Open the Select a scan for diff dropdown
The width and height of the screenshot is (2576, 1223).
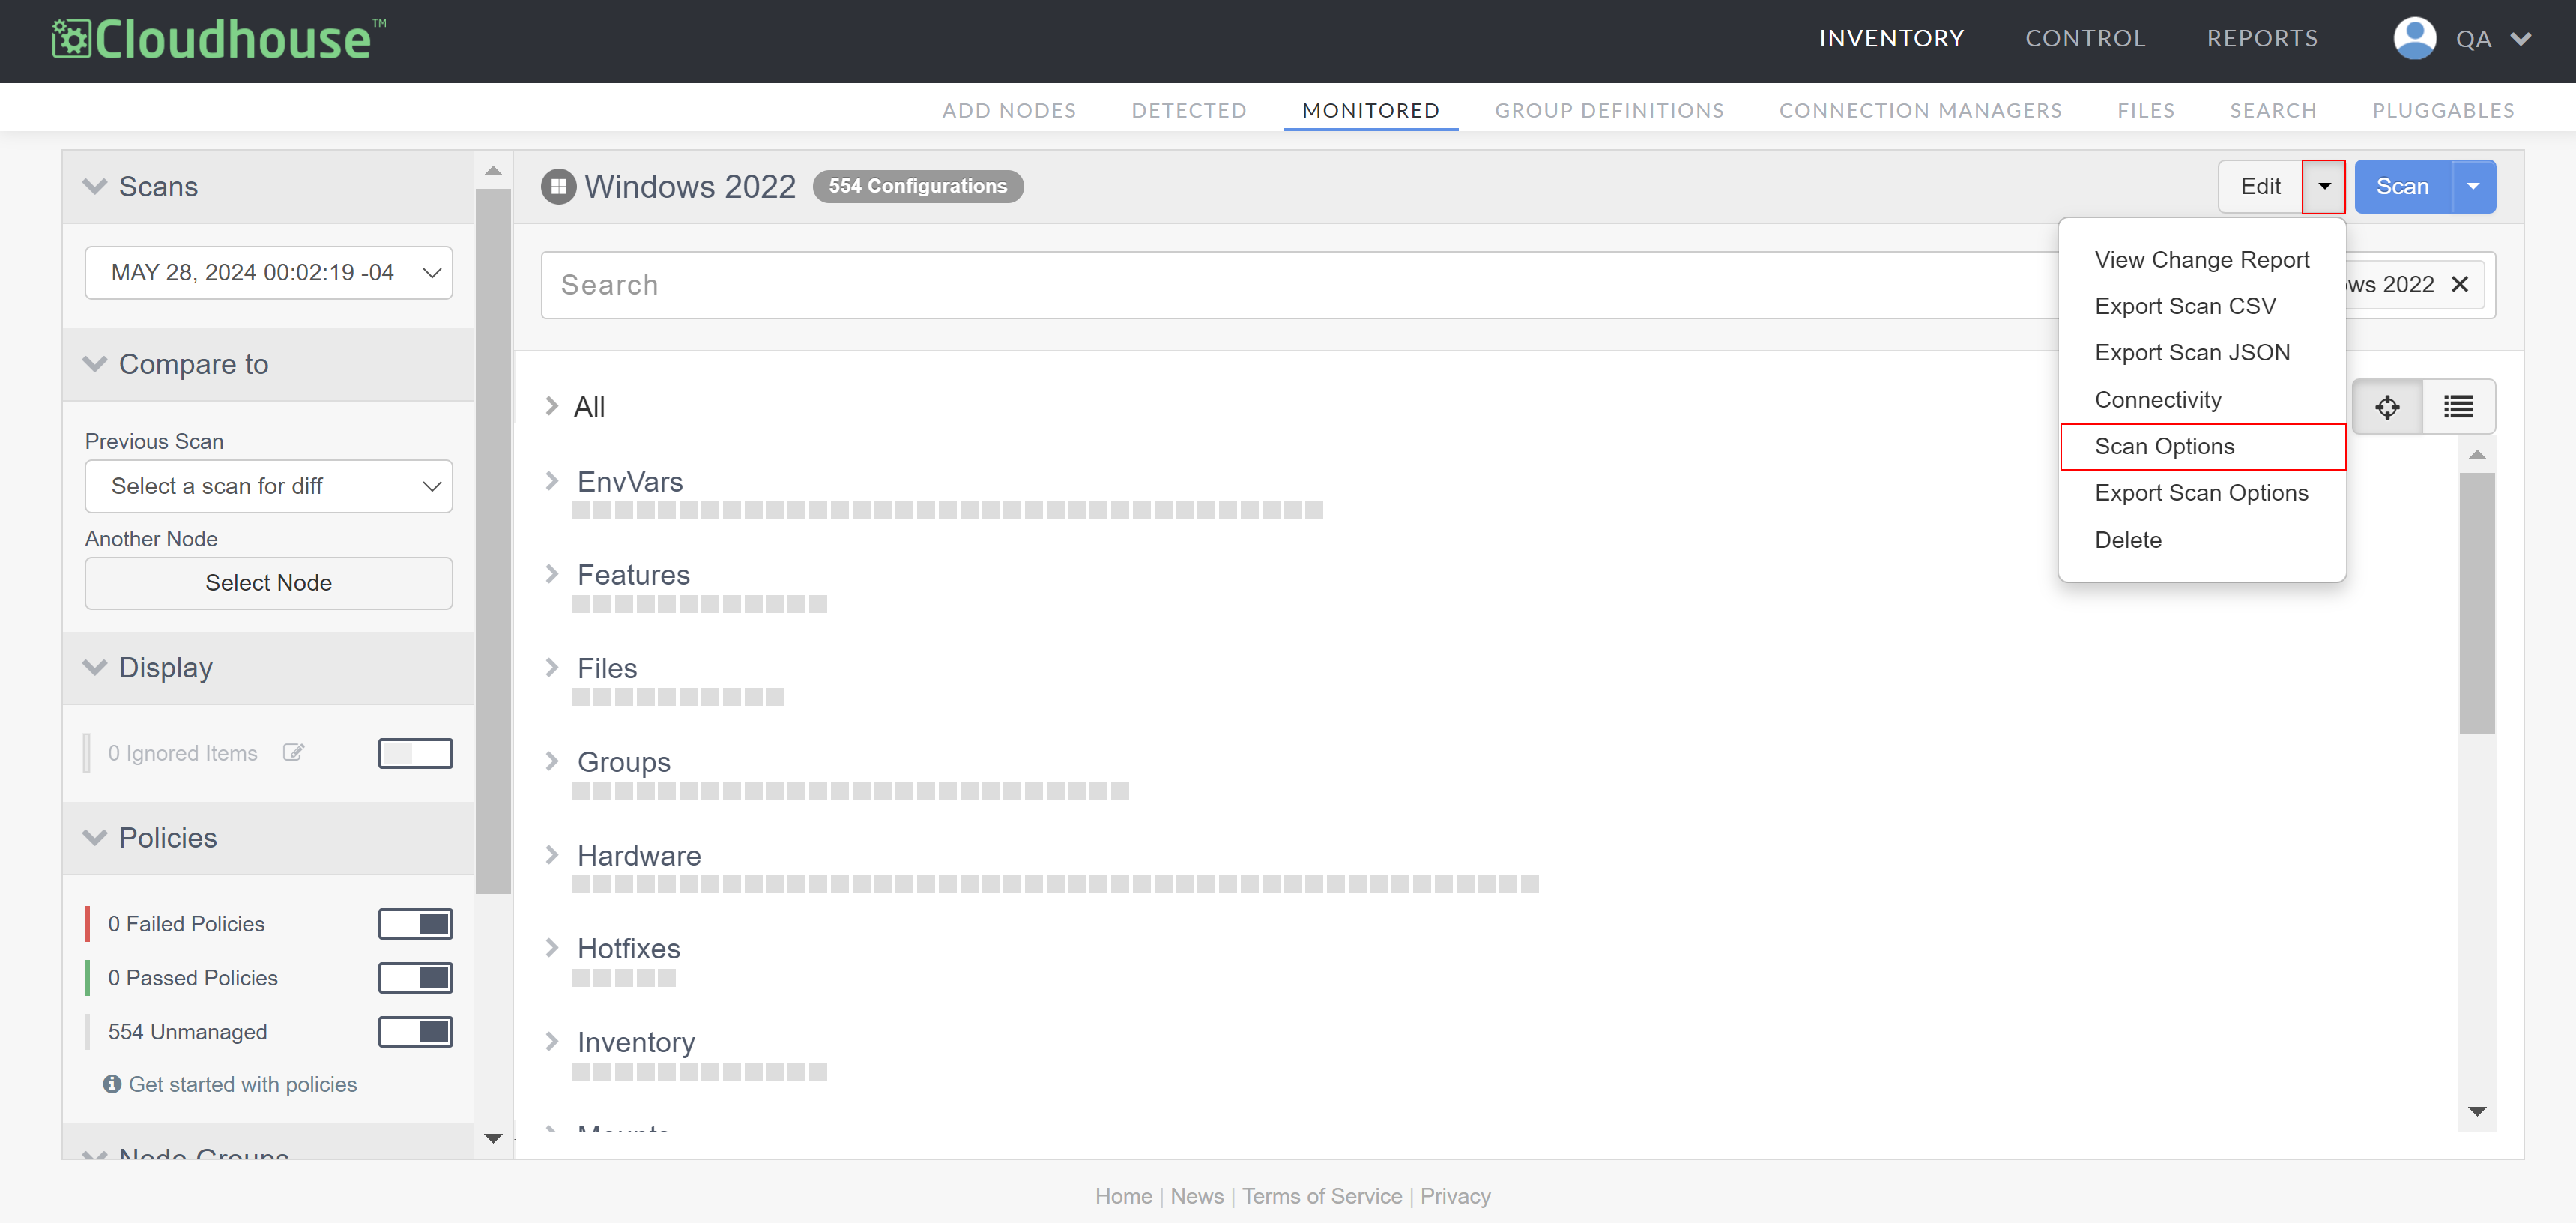coord(268,486)
